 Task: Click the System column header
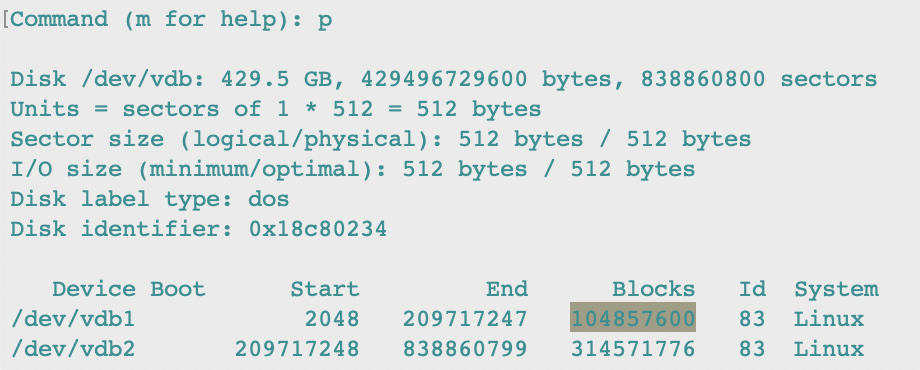(x=836, y=289)
